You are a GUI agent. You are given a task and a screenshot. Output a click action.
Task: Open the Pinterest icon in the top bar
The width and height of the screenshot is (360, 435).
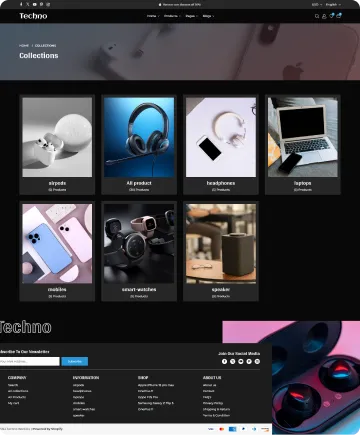pos(41,4)
